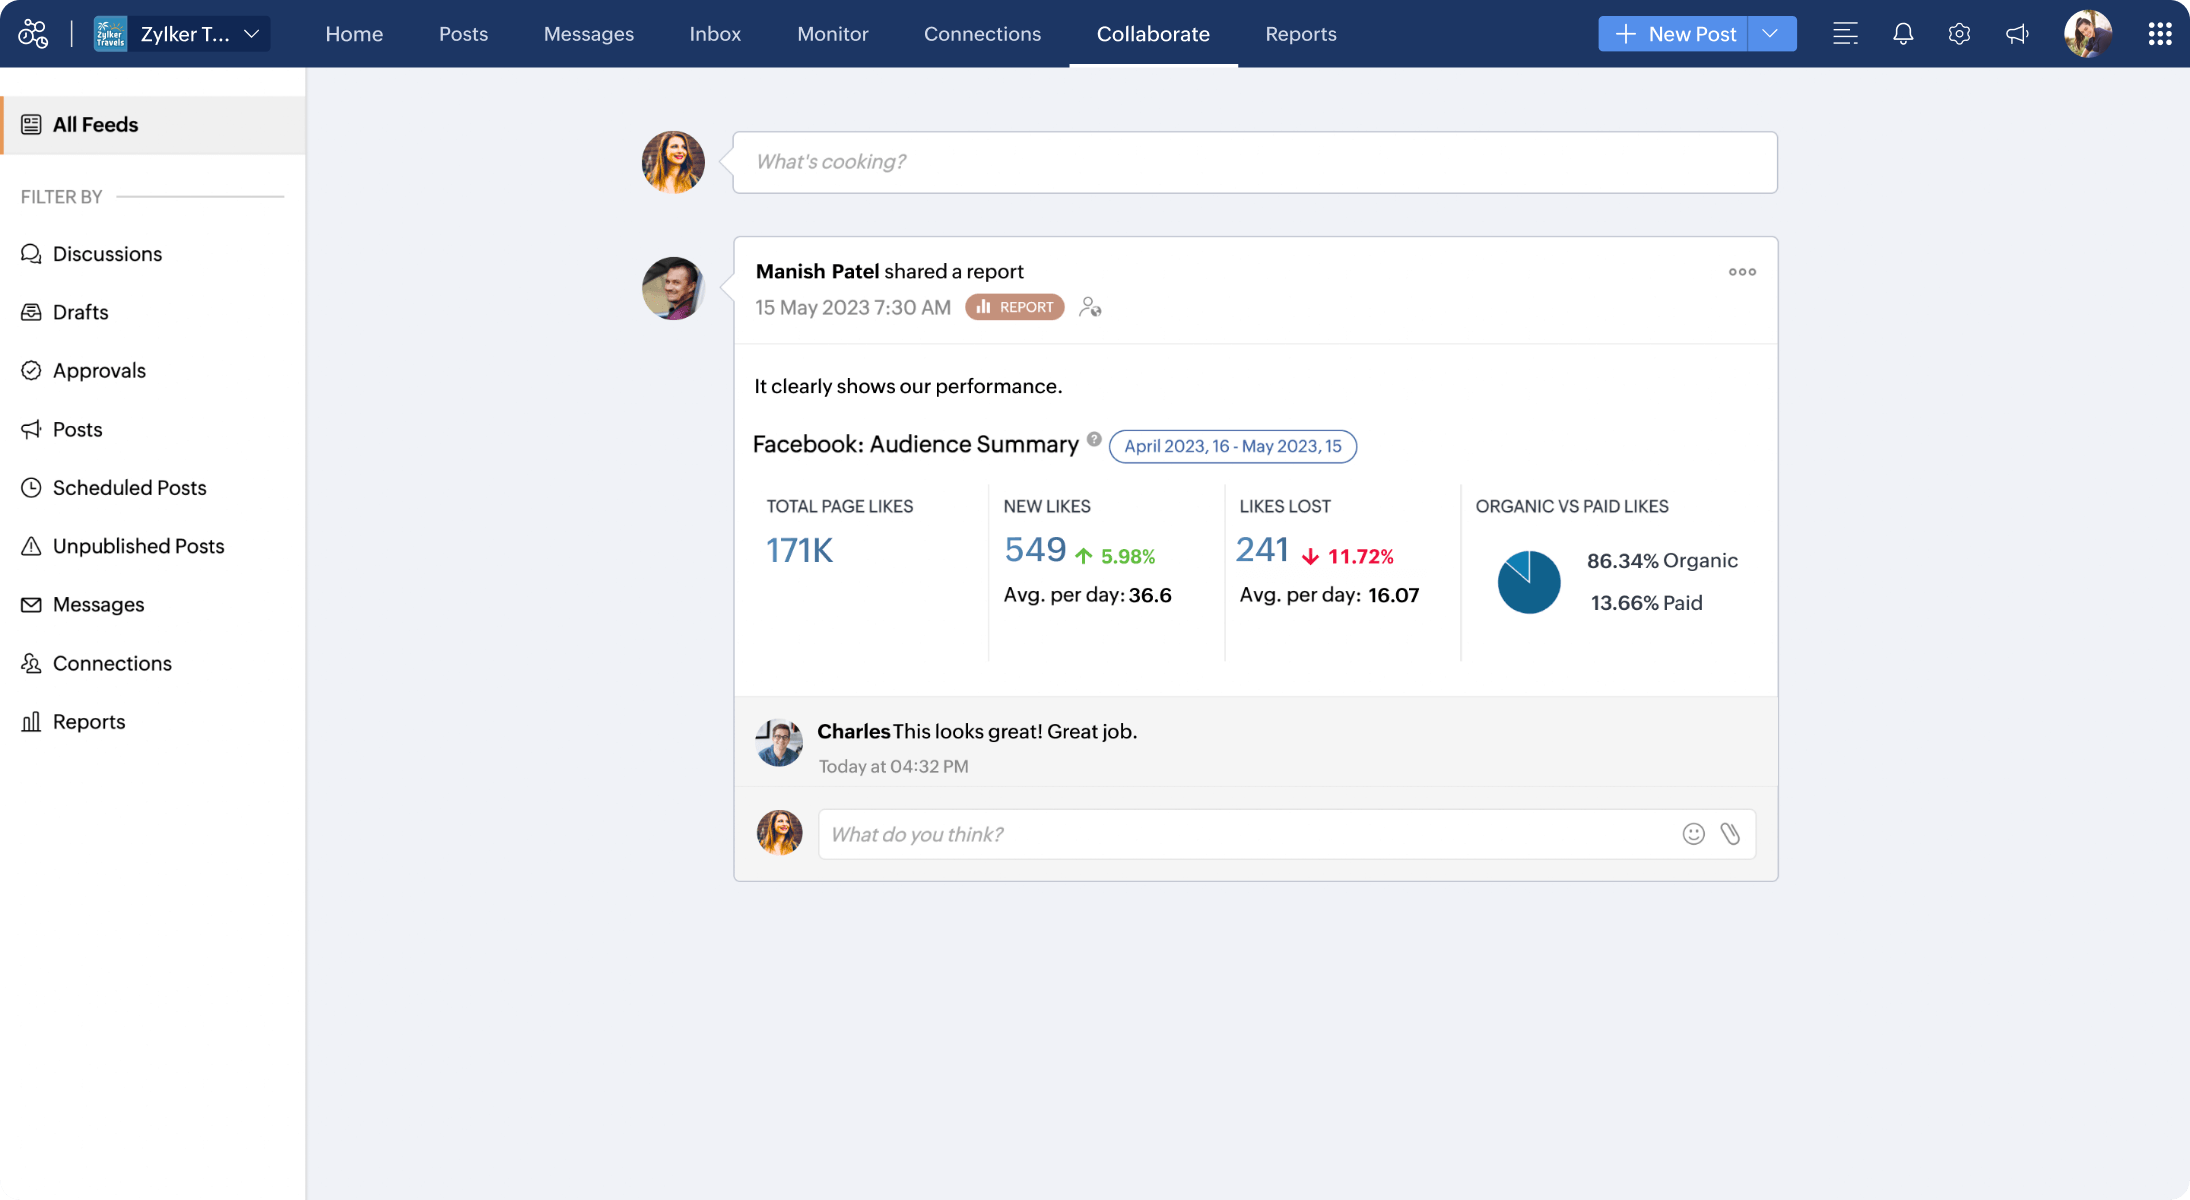Screen dimensions: 2190x1200
Task: Open settings via the gear icon
Action: (1959, 34)
